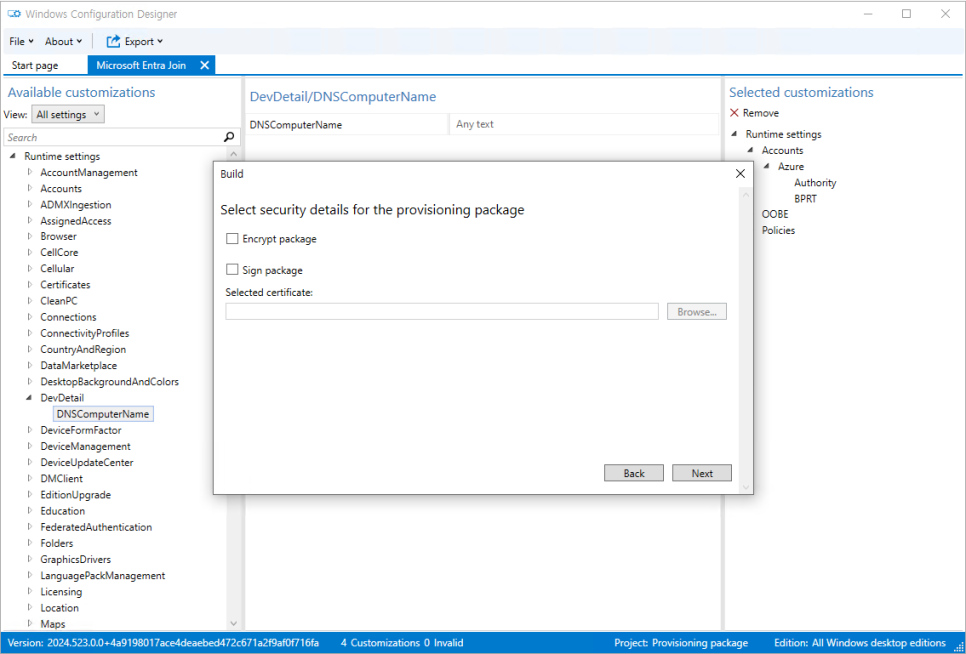Select the DeviceUpdateCenter tree item

[x=87, y=462]
